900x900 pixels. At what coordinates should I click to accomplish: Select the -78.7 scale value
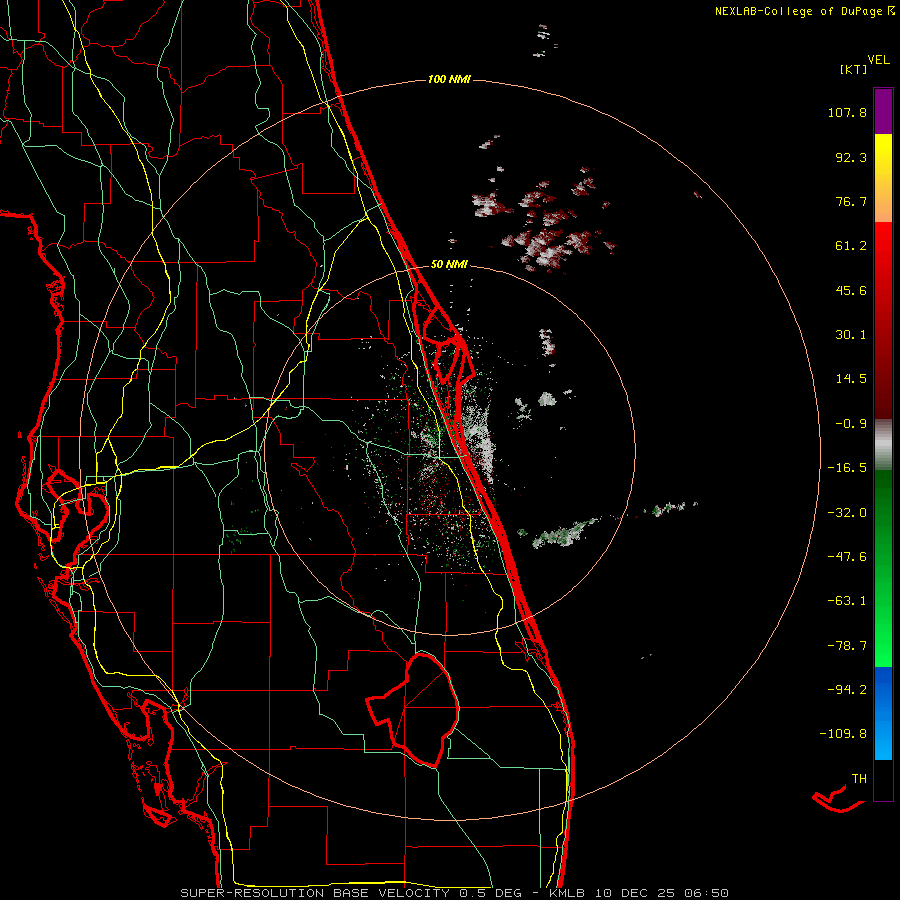[847, 646]
